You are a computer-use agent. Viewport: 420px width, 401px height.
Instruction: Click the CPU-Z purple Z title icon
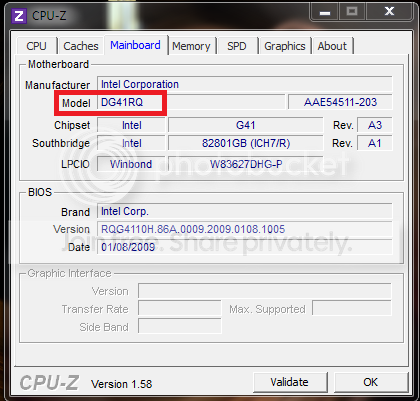19,16
